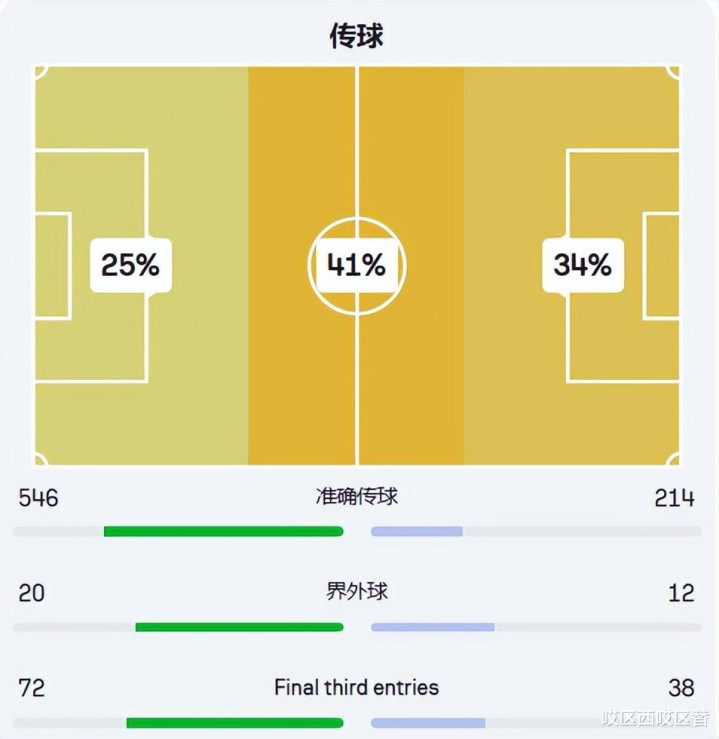
Task: Click the 214 accurate passes value
Action: (x=674, y=498)
